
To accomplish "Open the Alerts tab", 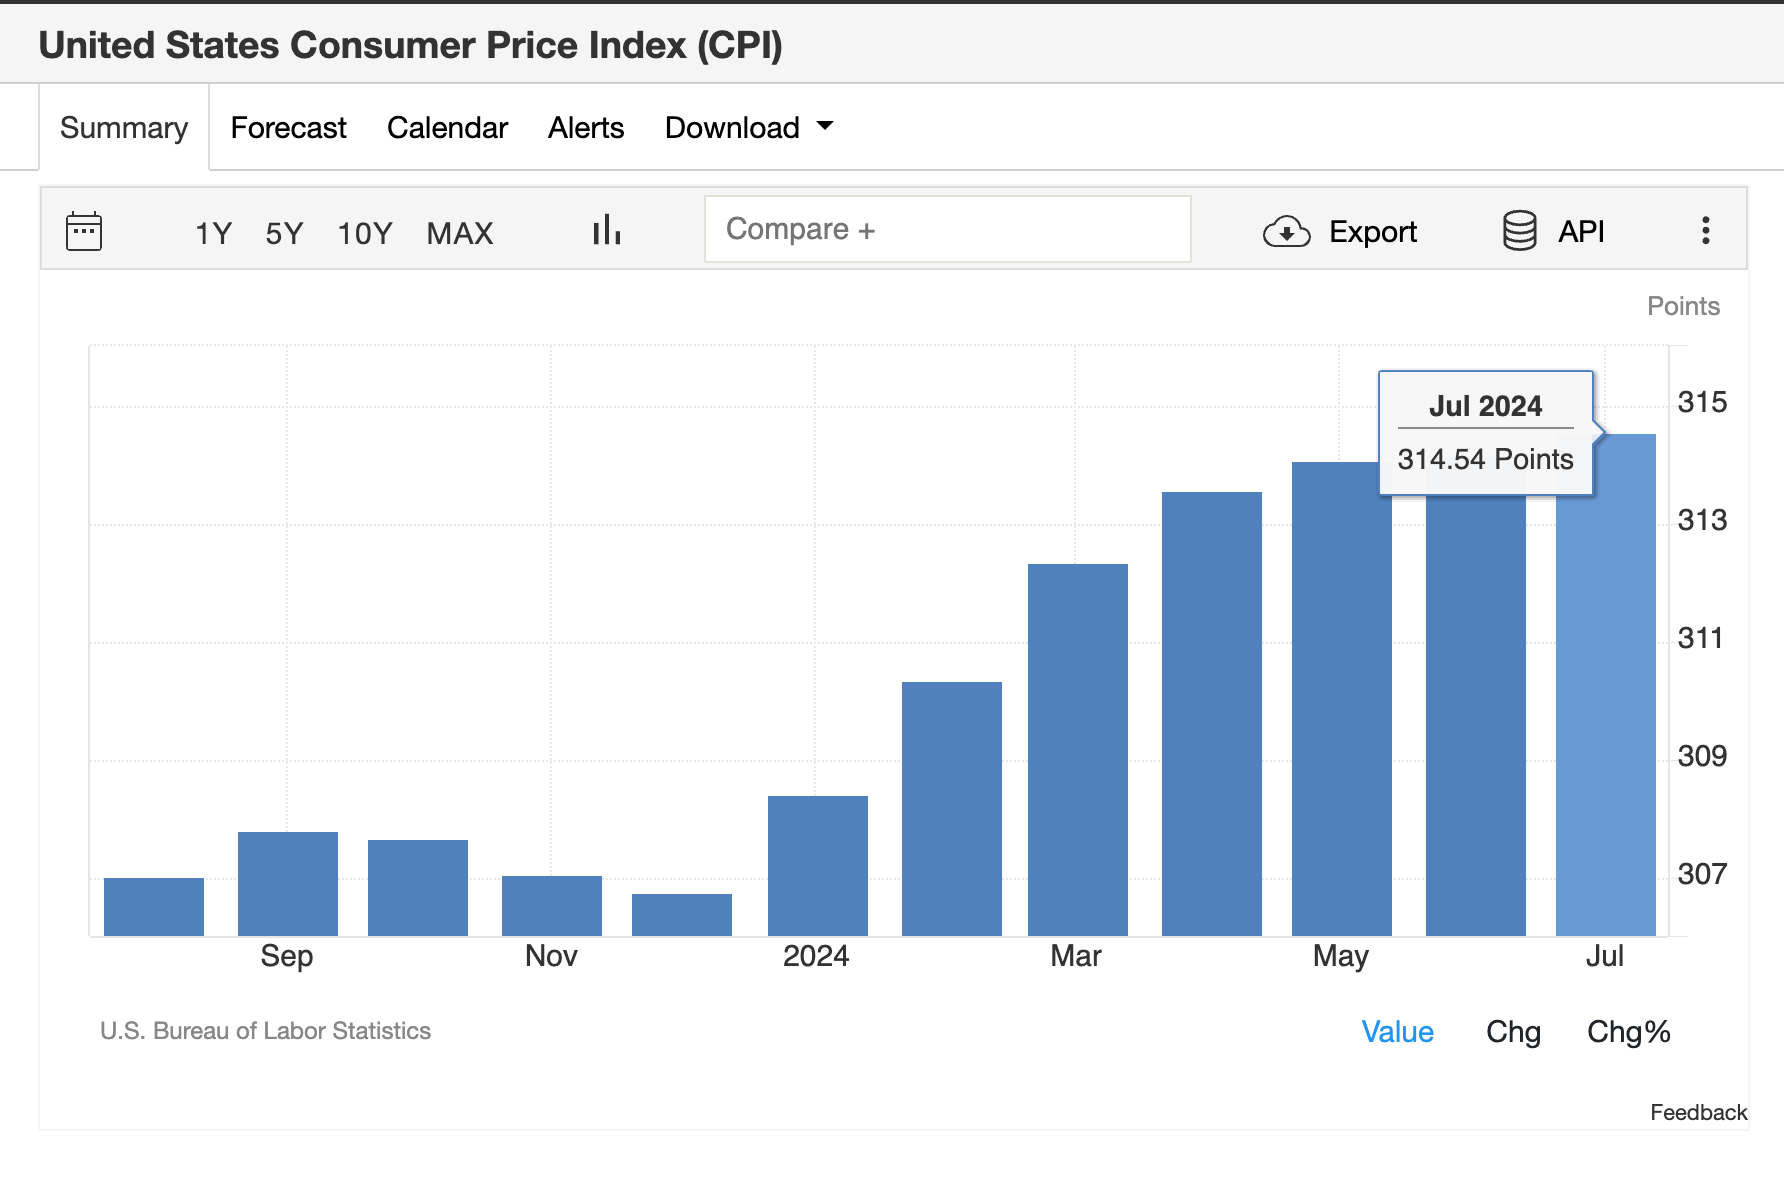I will pos(586,128).
